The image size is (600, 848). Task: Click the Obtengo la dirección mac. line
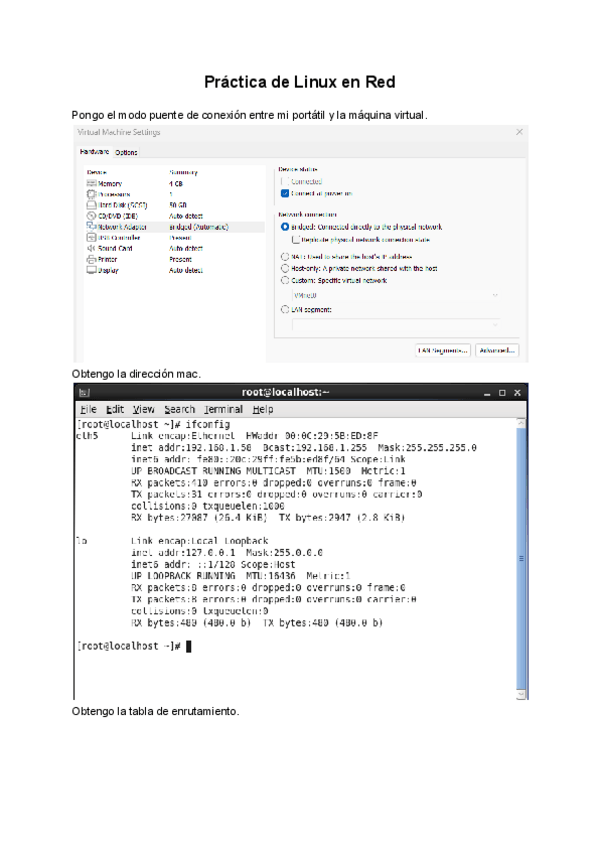pos(136,374)
